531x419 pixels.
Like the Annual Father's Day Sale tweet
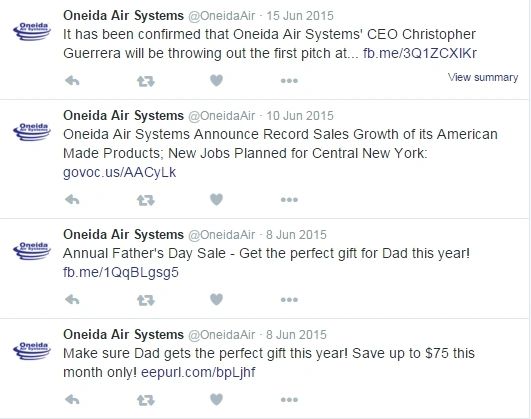[216, 299]
